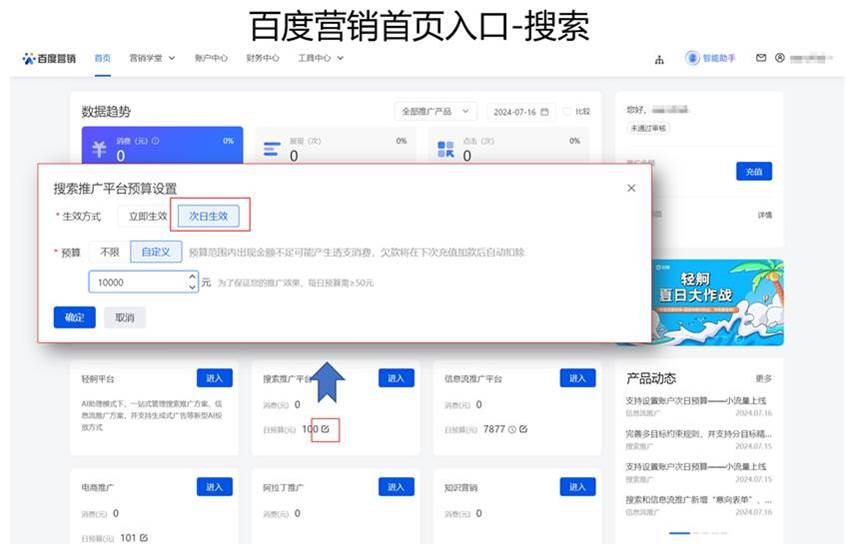Choose 自定义 budget option
Screen dimensions: 856x544
156,252
